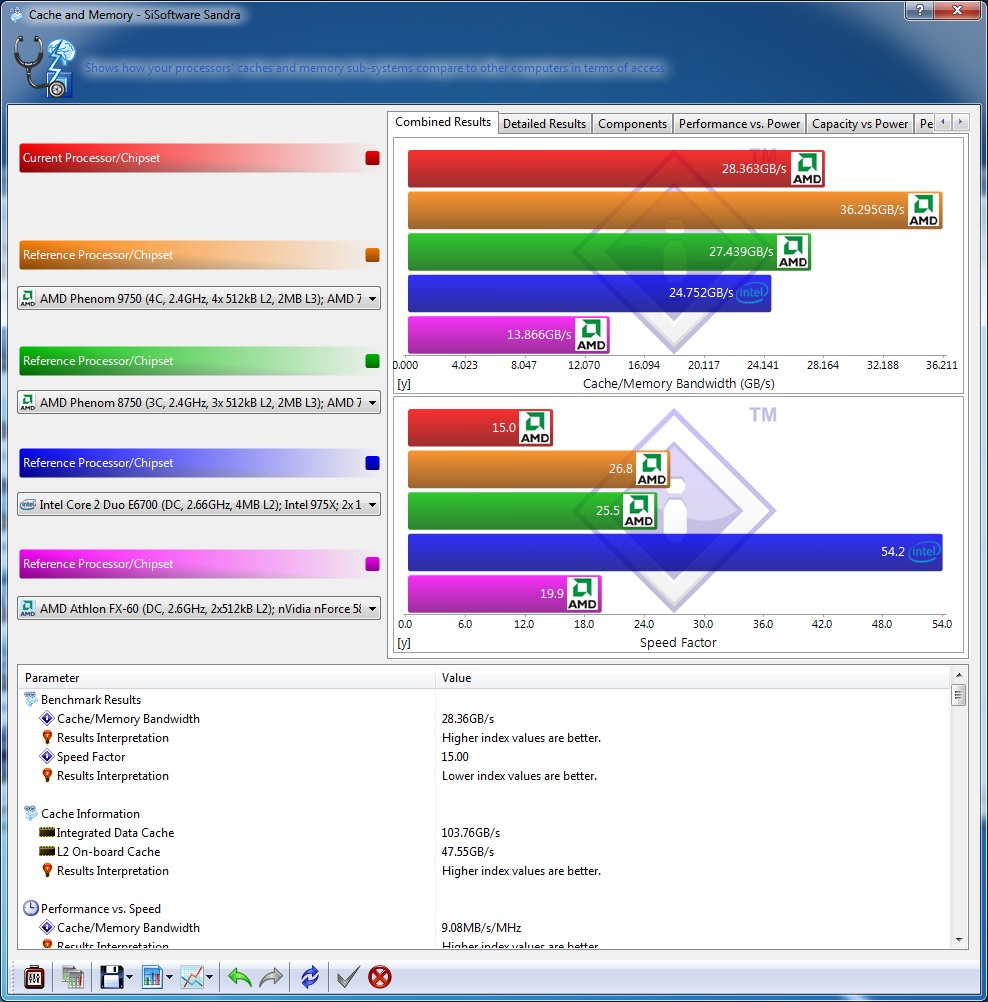Select the Performance vs. Speed group row
988x1002 pixels.
point(484,909)
